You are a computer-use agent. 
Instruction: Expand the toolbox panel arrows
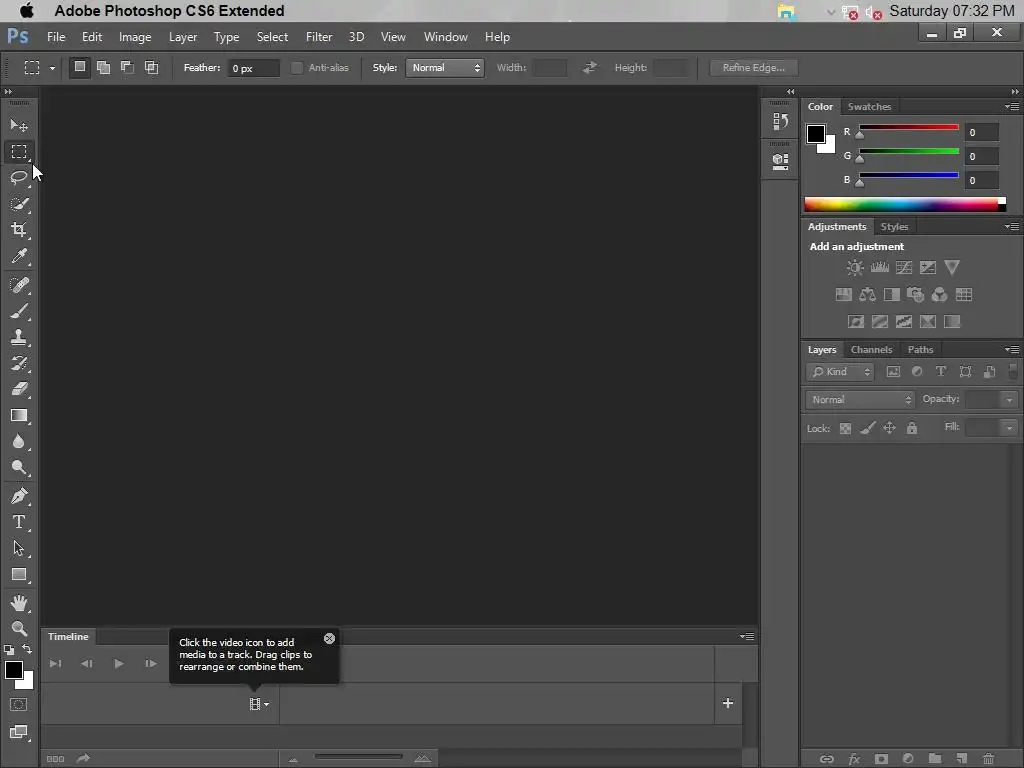click(8, 91)
